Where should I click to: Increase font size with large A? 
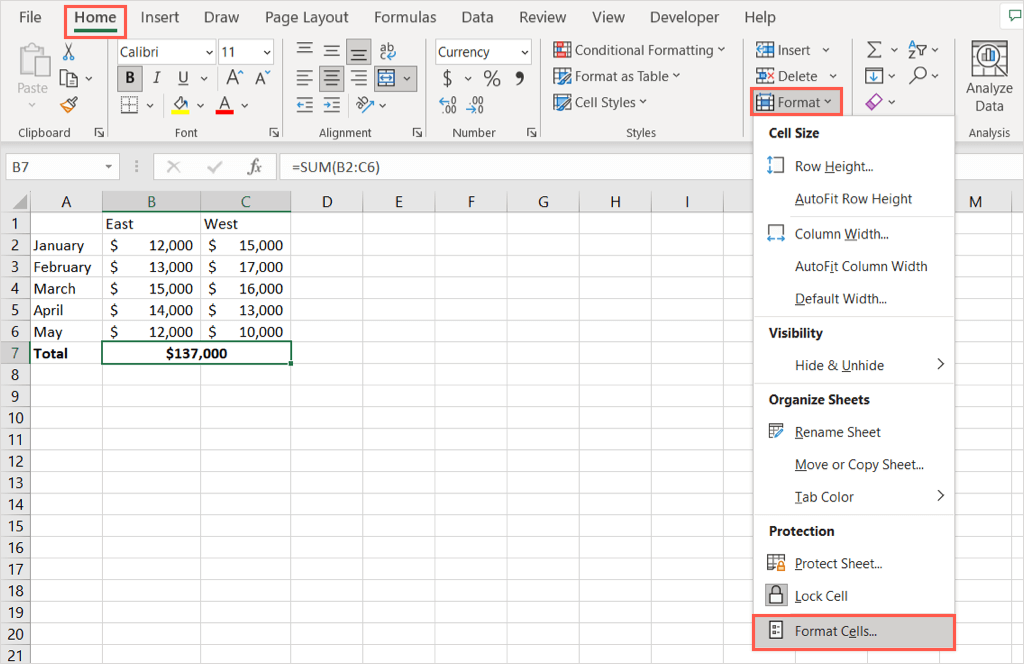coord(234,78)
